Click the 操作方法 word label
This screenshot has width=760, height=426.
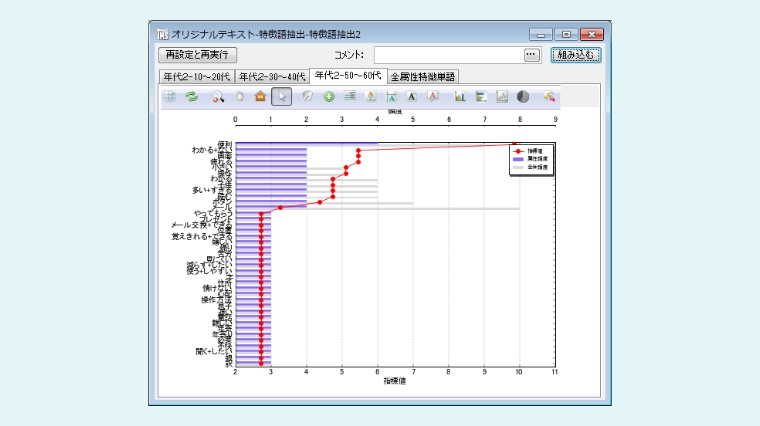pyautogui.click(x=216, y=300)
